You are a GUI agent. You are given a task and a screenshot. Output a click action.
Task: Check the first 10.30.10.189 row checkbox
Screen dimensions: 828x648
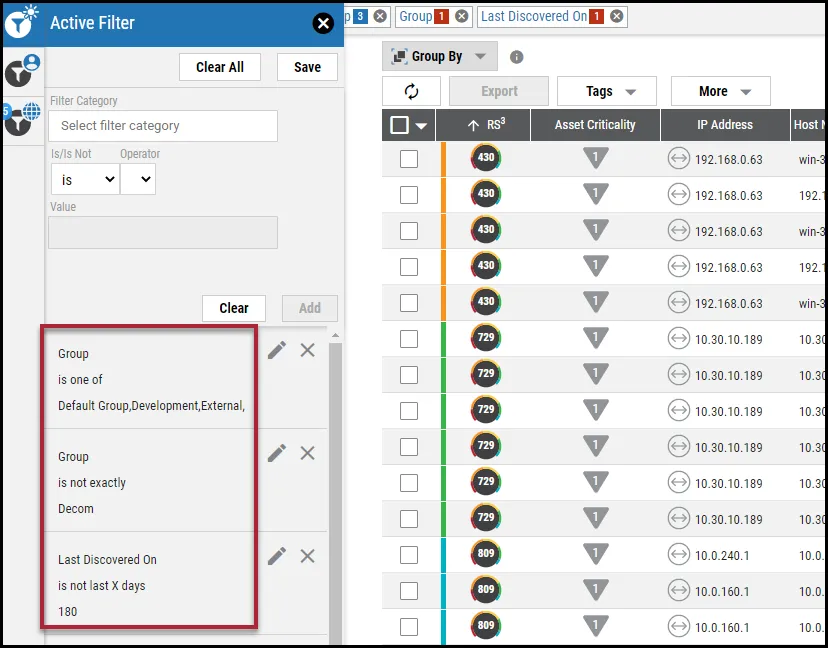(409, 339)
